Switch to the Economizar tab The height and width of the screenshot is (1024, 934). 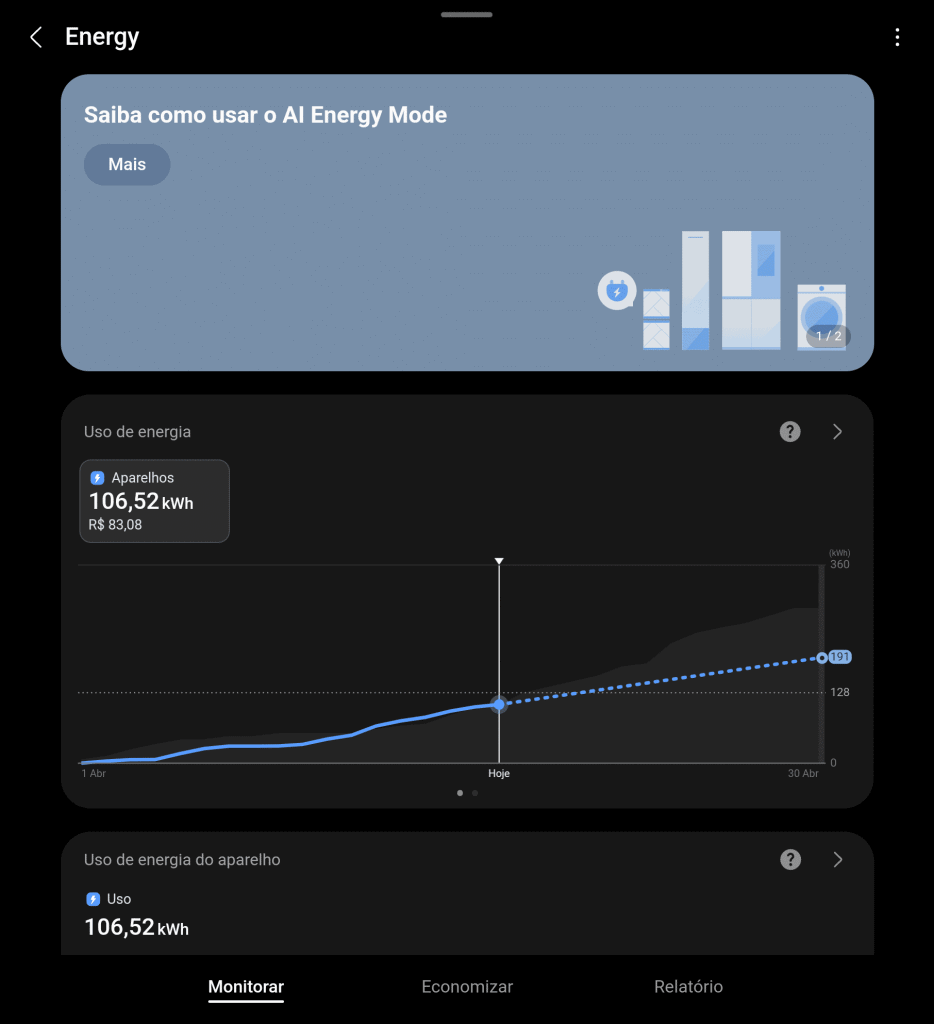[467, 986]
